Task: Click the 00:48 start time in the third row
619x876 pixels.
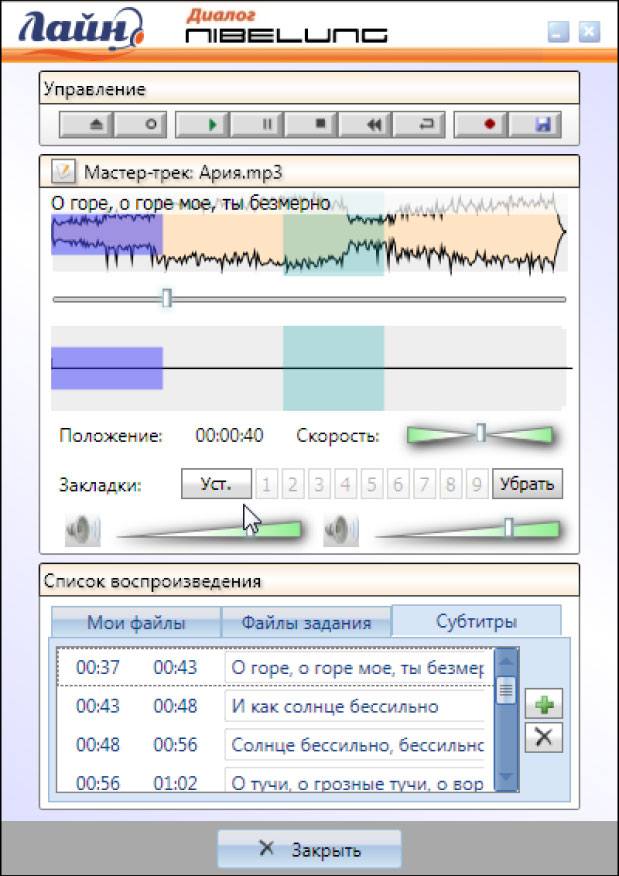Action: [98, 745]
